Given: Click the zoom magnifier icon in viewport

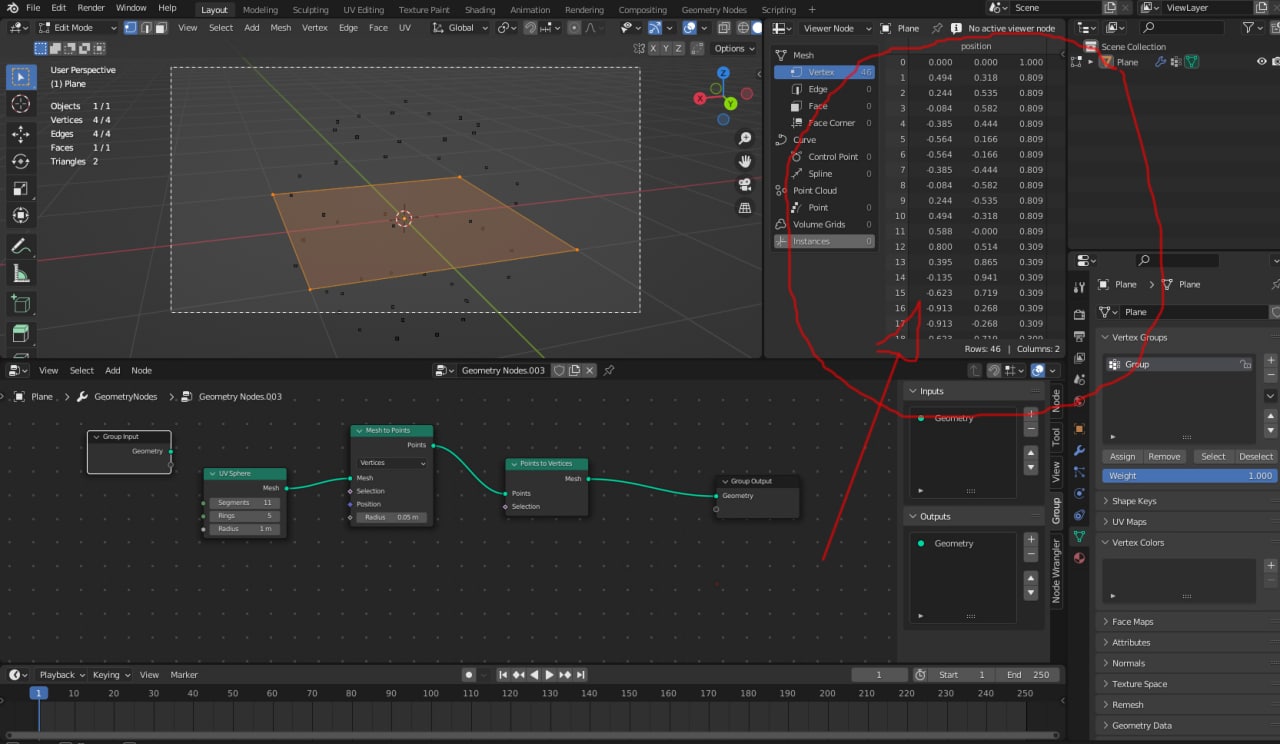Looking at the screenshot, I should click(x=744, y=138).
